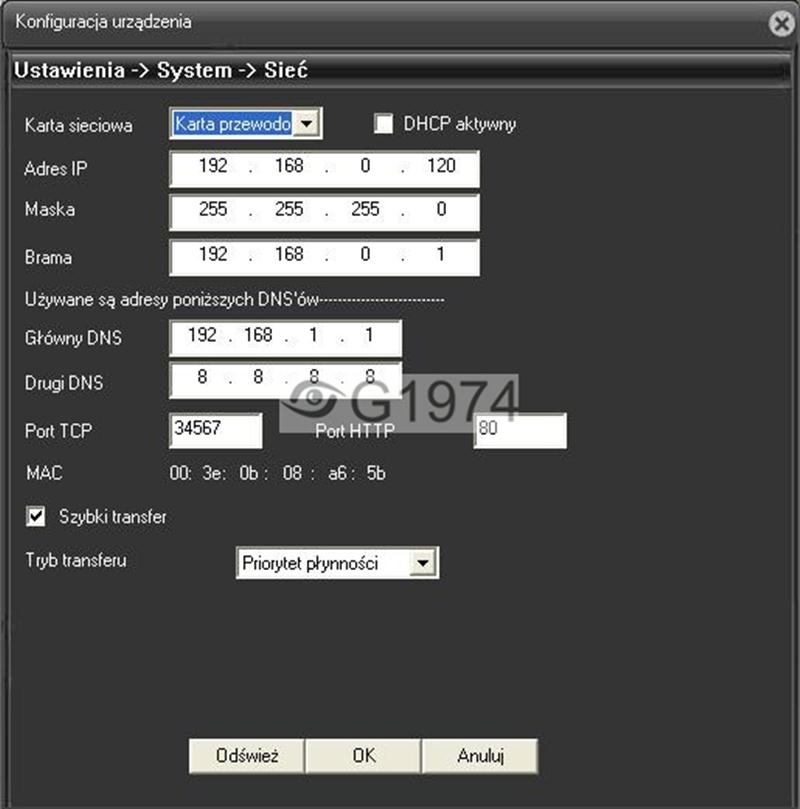This screenshot has height=809, width=800.
Task: Click the Ustawienia -> System -> Sieć heading
Action: [160, 70]
